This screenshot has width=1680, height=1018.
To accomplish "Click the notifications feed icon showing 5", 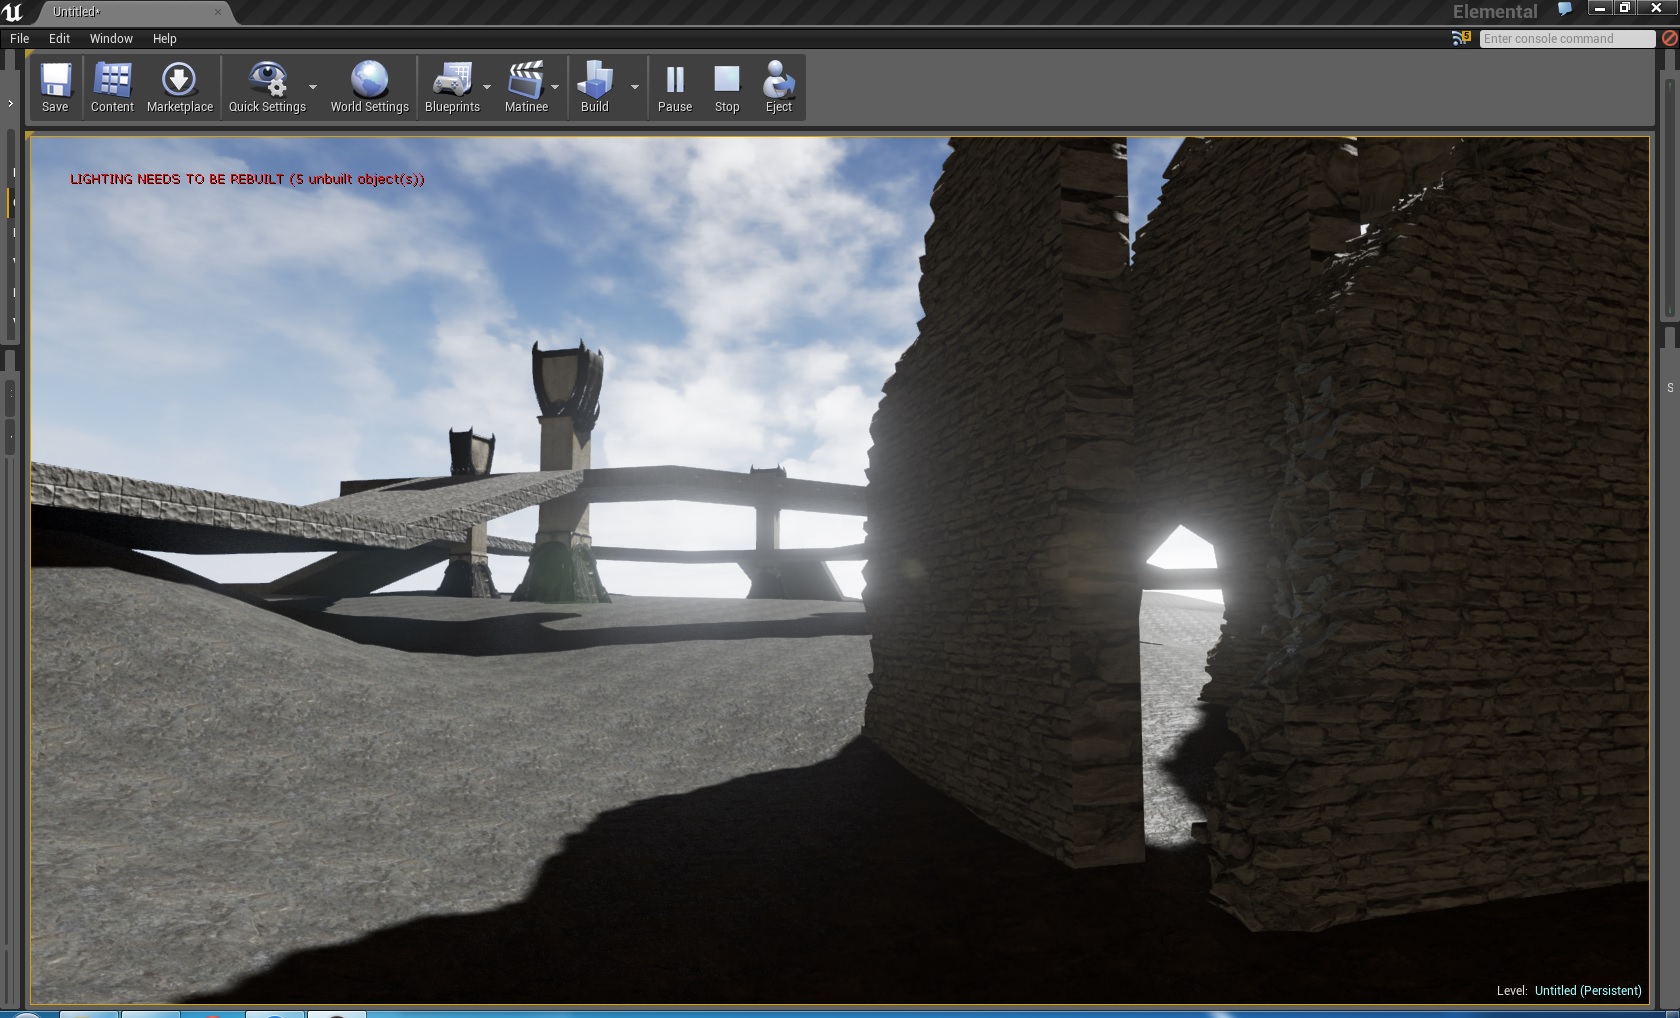I will [x=1461, y=38].
